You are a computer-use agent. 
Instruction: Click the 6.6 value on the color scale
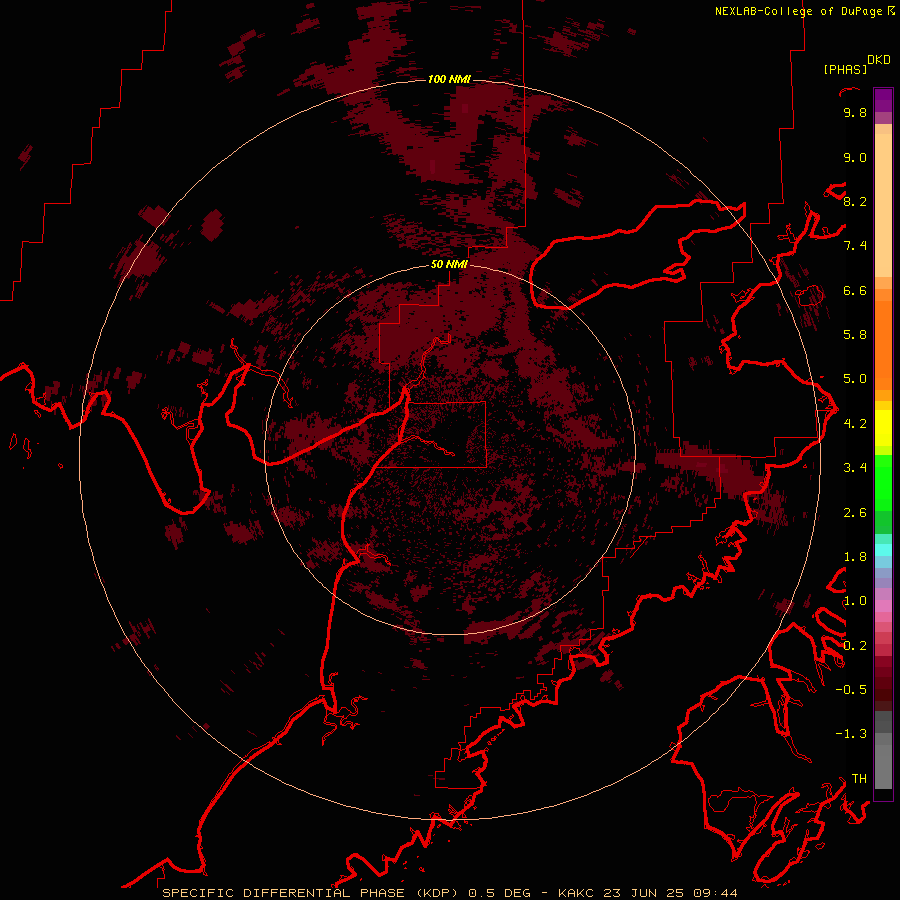(x=855, y=290)
